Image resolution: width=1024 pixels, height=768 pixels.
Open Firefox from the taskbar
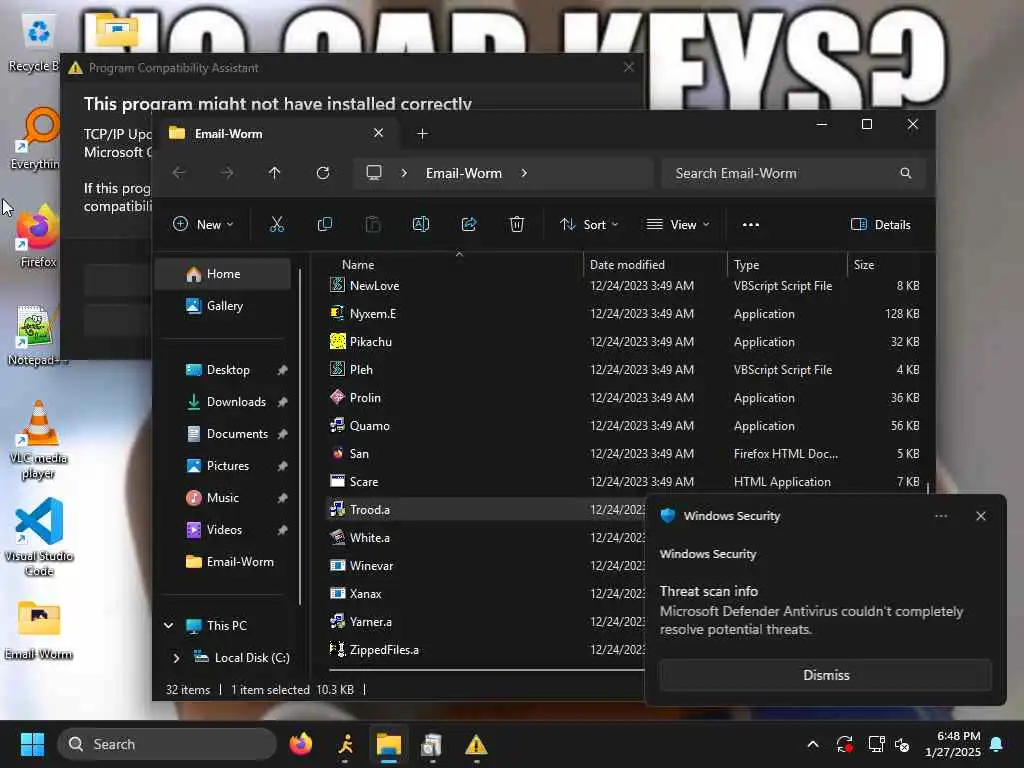pos(301,744)
